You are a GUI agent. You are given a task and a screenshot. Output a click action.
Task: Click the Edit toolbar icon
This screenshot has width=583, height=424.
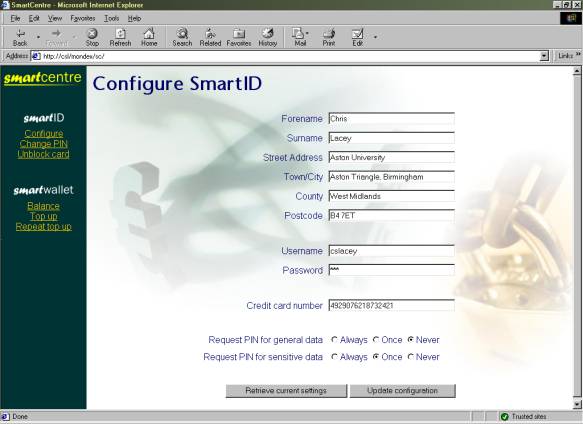[x=357, y=37]
